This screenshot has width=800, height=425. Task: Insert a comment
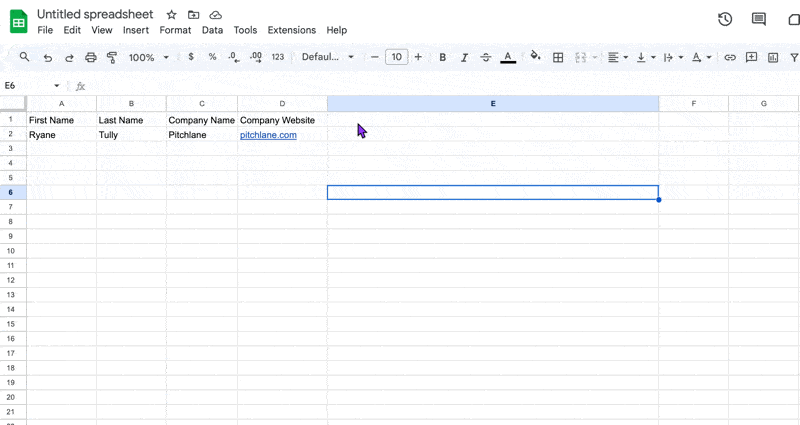[x=752, y=57]
